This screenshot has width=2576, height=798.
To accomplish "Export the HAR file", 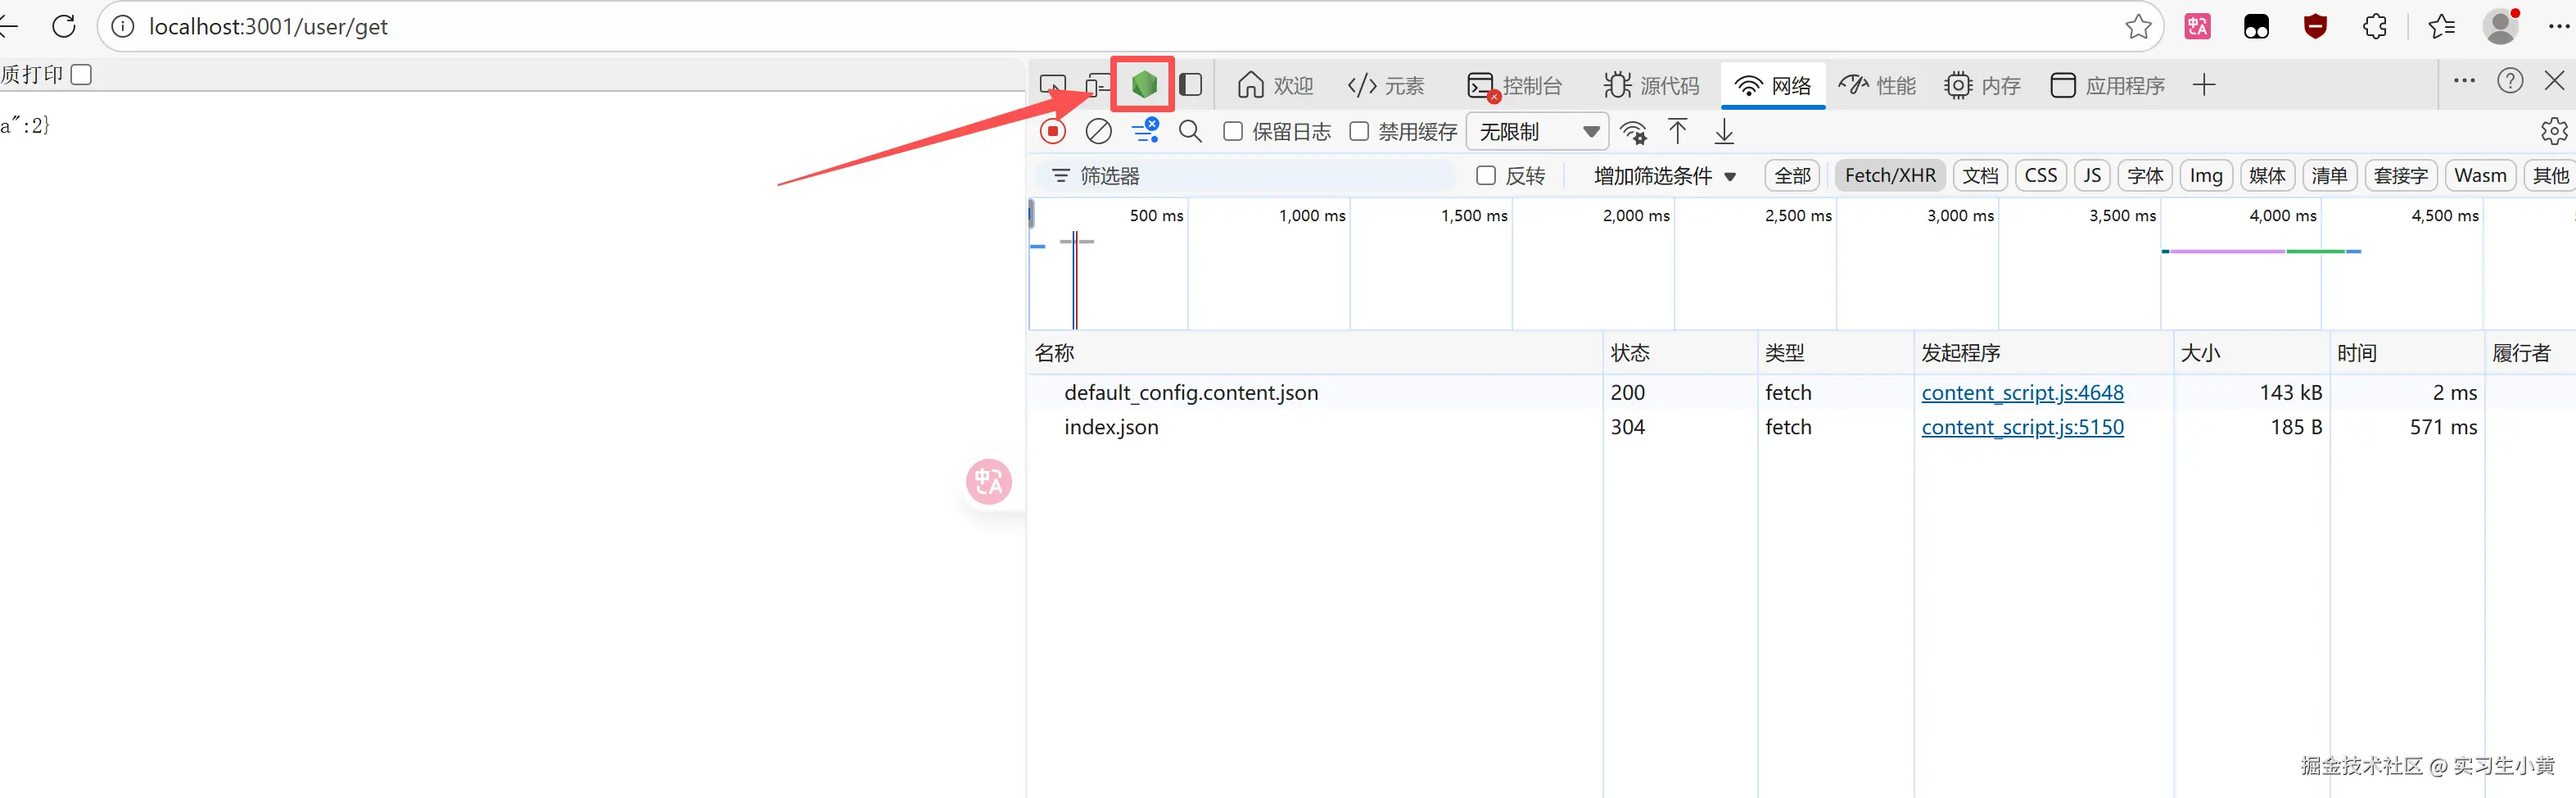I will coord(1724,131).
